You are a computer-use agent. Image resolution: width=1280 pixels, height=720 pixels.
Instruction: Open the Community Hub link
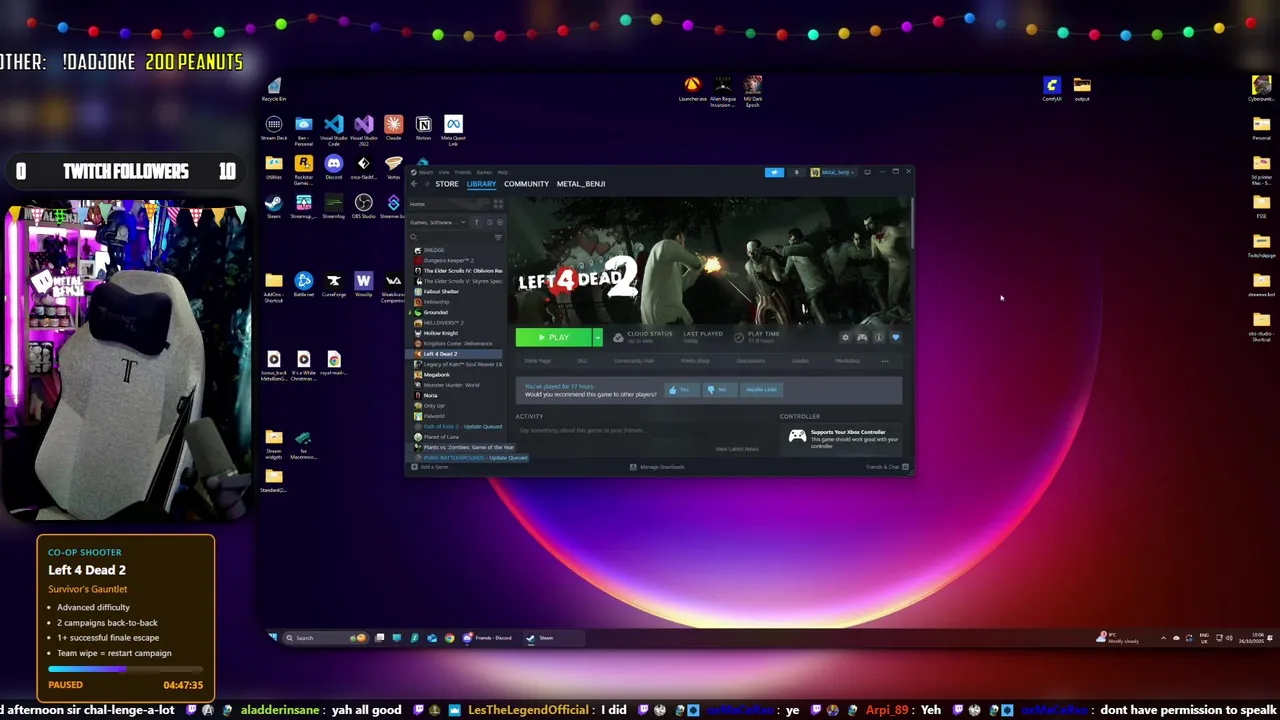pyautogui.click(x=634, y=361)
